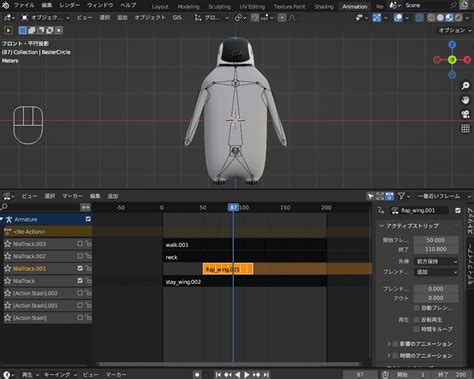This screenshot has width=474, height=379.
Task: Collapse the Armature channel
Action: point(2,219)
